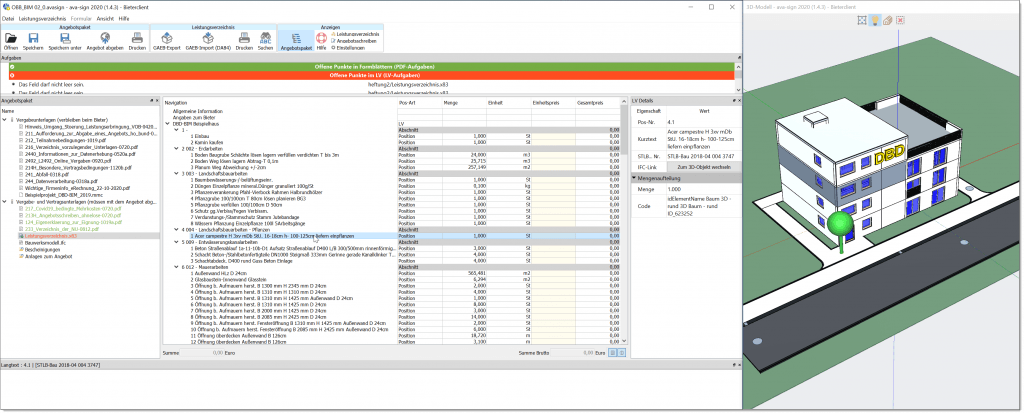Click the Pos-Art column header
The image size is (1024, 414).
420,103
